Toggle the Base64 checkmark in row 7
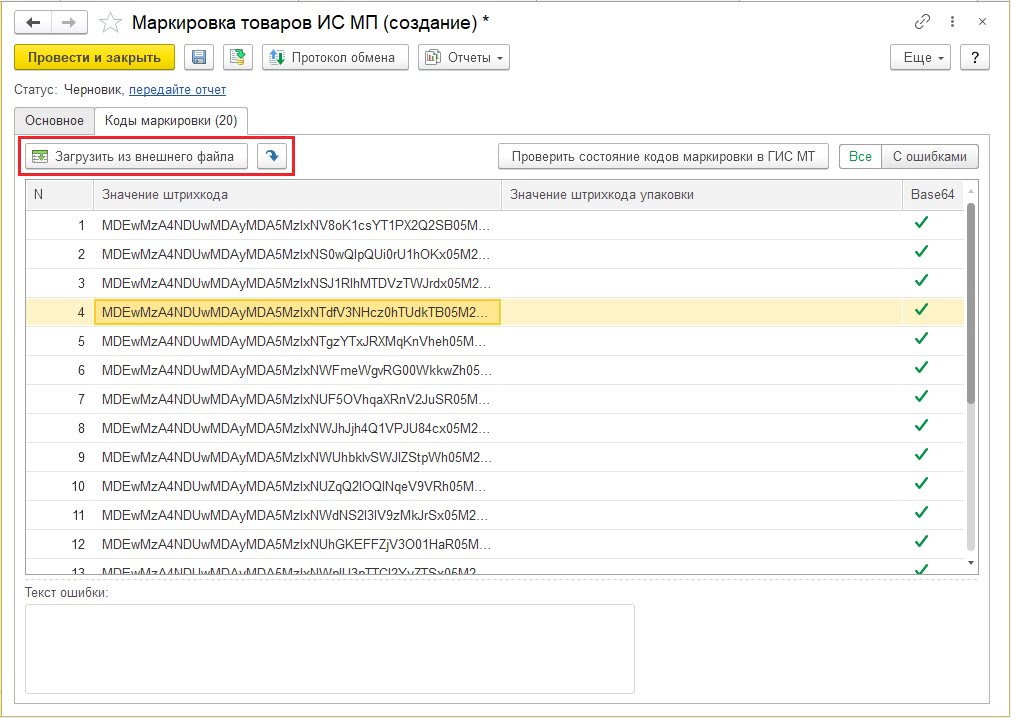Image resolution: width=1011 pixels, height=718 pixels. 921,397
